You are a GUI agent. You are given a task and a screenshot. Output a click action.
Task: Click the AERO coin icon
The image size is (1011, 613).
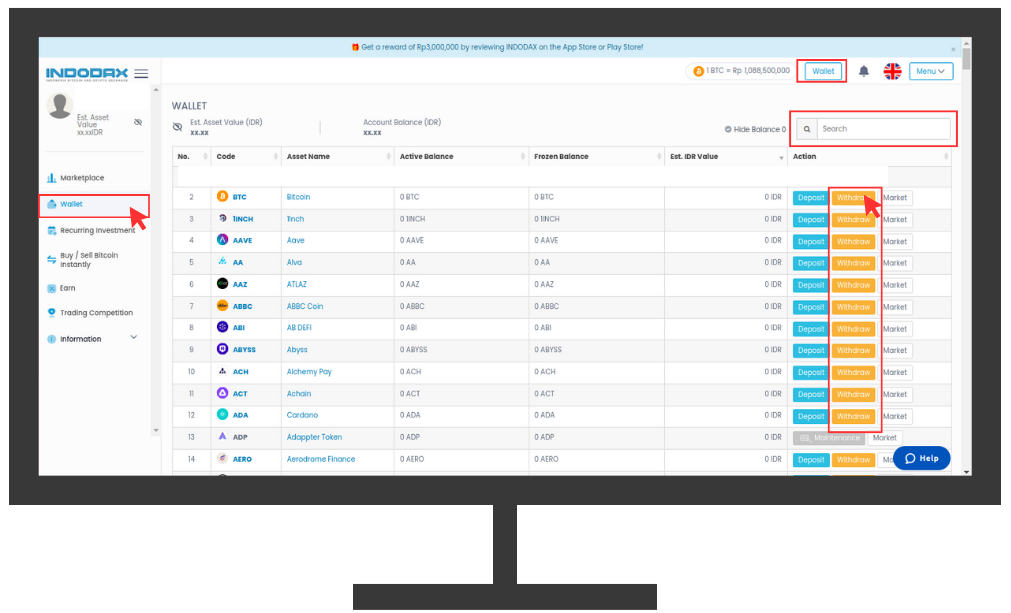click(x=222, y=458)
